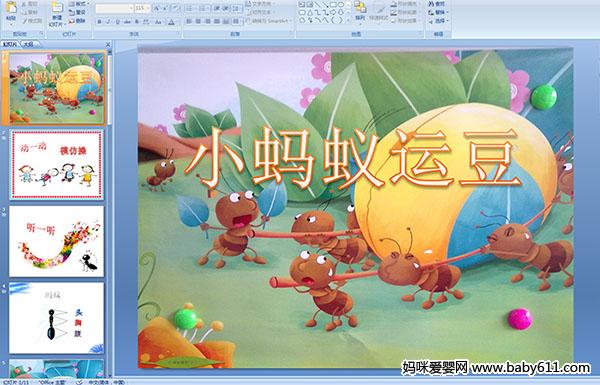Click the Reset slide icon
The image size is (600, 385).
click(77, 12)
